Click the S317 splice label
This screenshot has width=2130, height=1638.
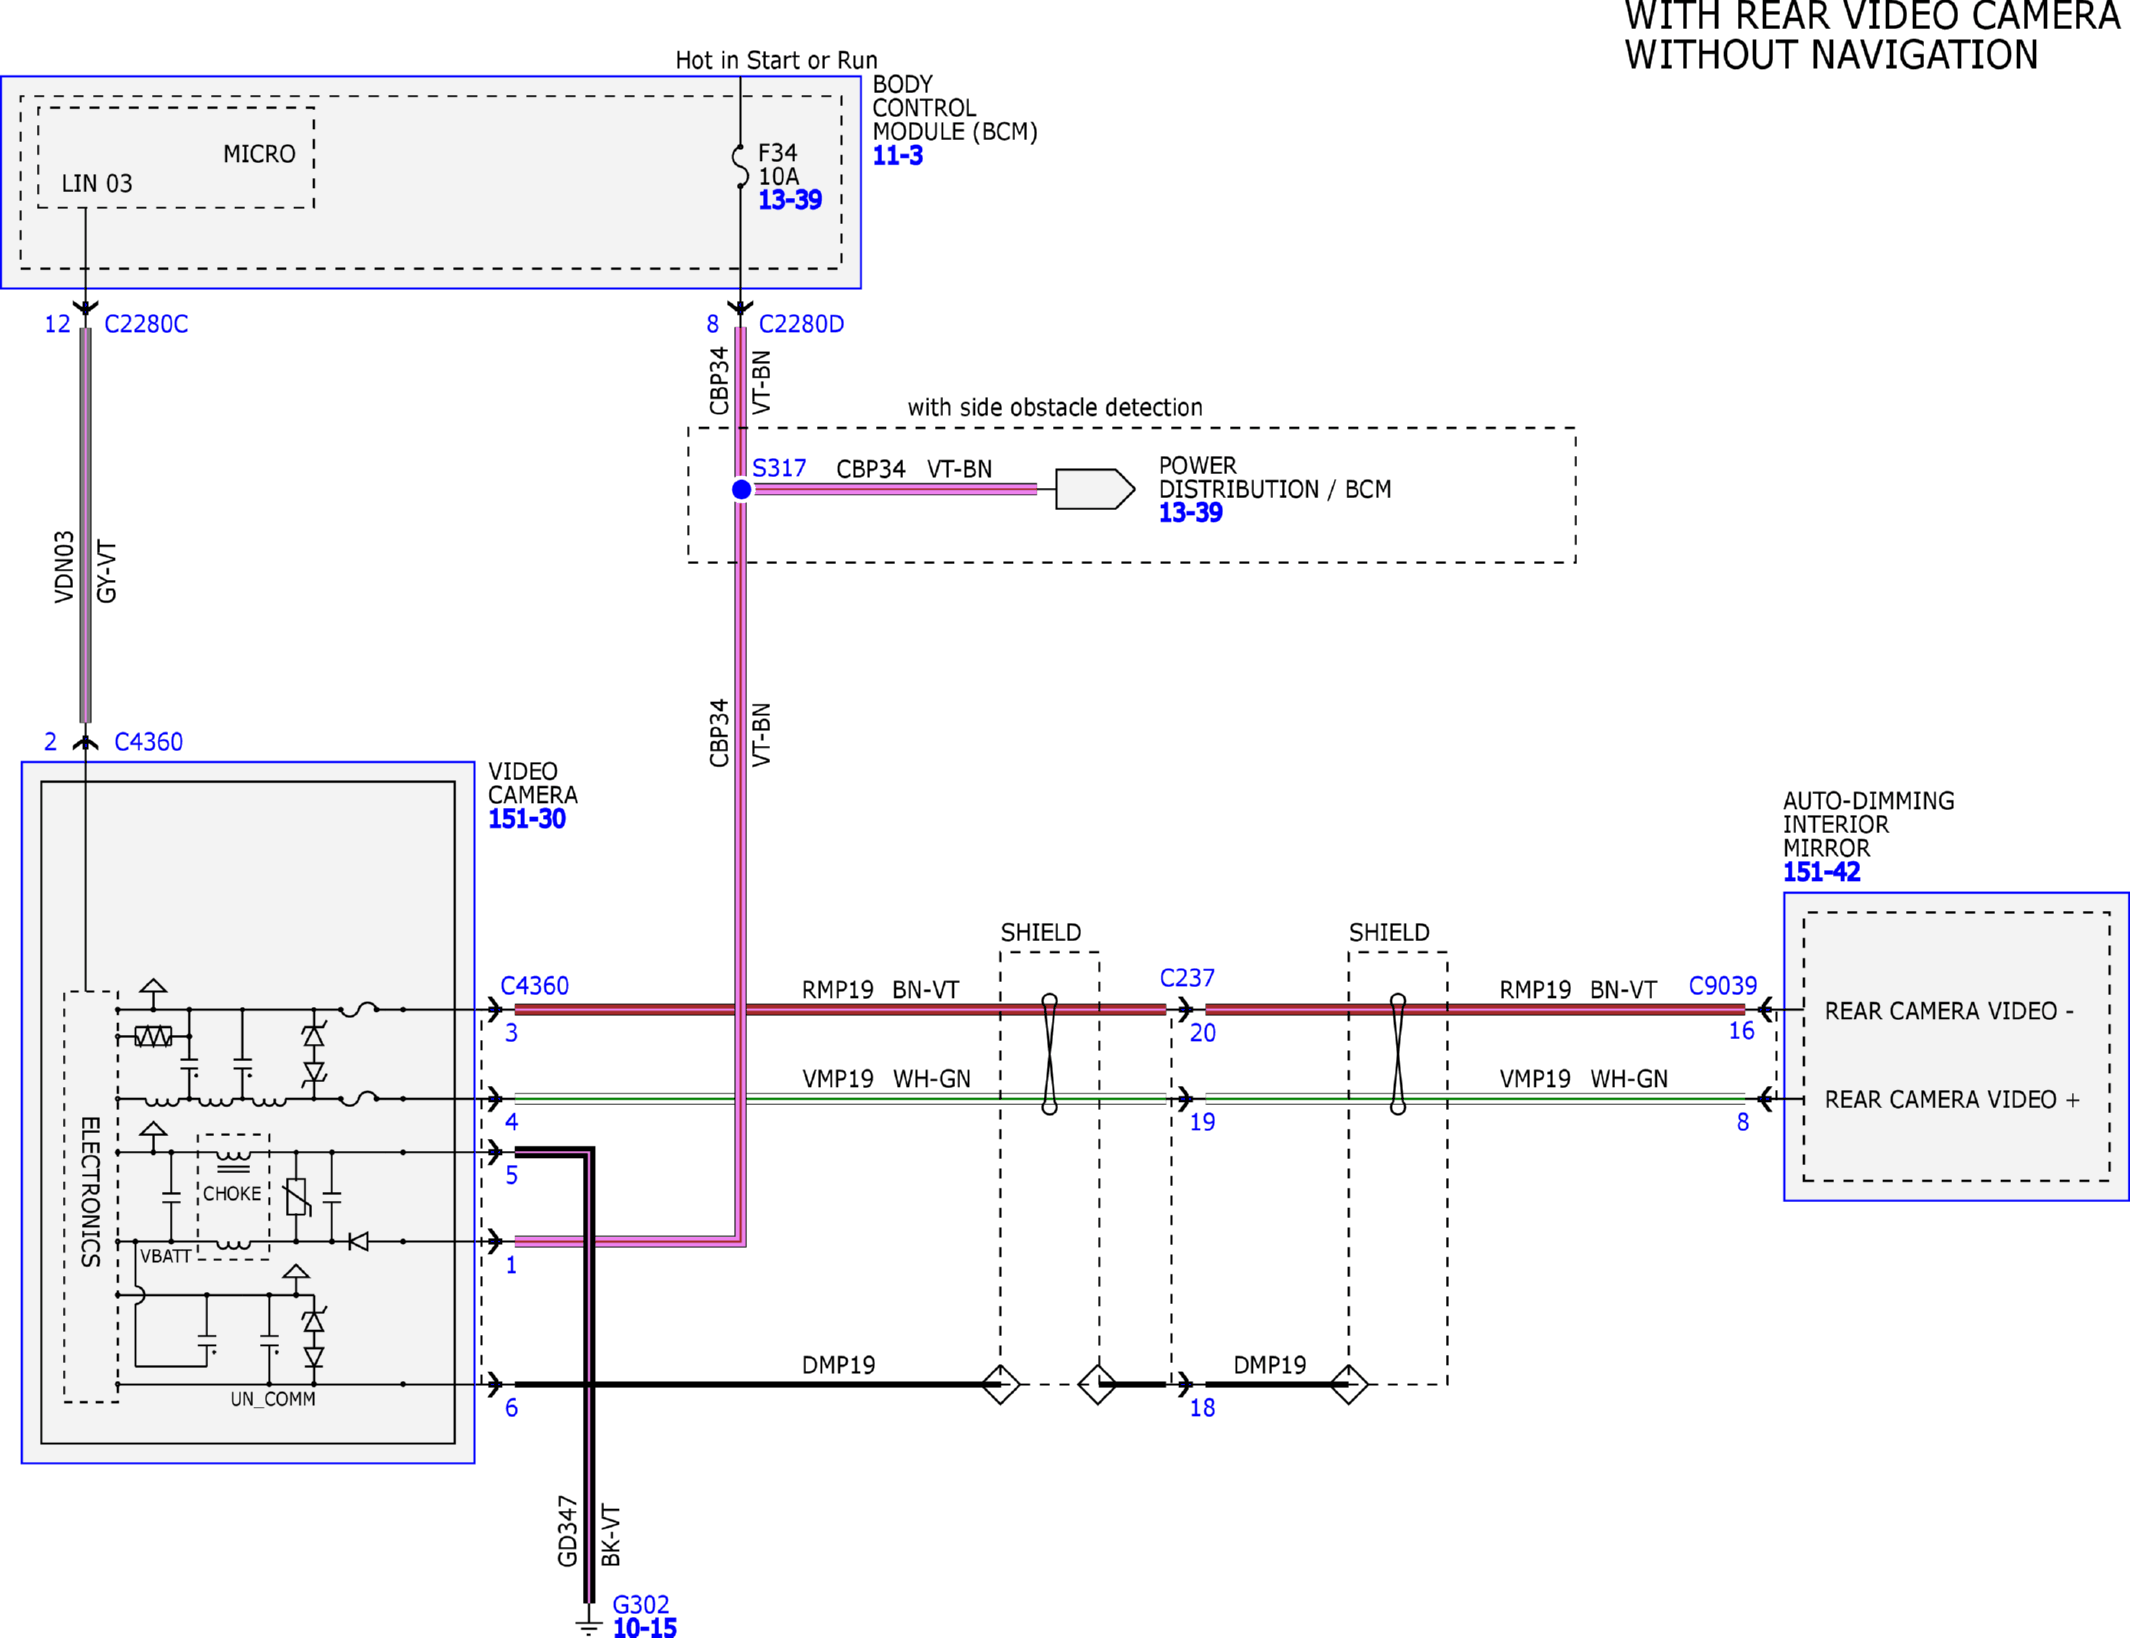pos(779,468)
